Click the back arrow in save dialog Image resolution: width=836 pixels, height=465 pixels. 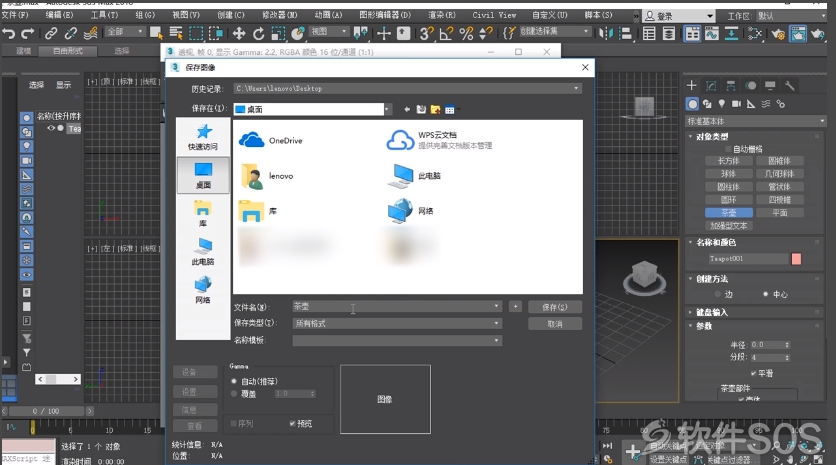point(407,109)
